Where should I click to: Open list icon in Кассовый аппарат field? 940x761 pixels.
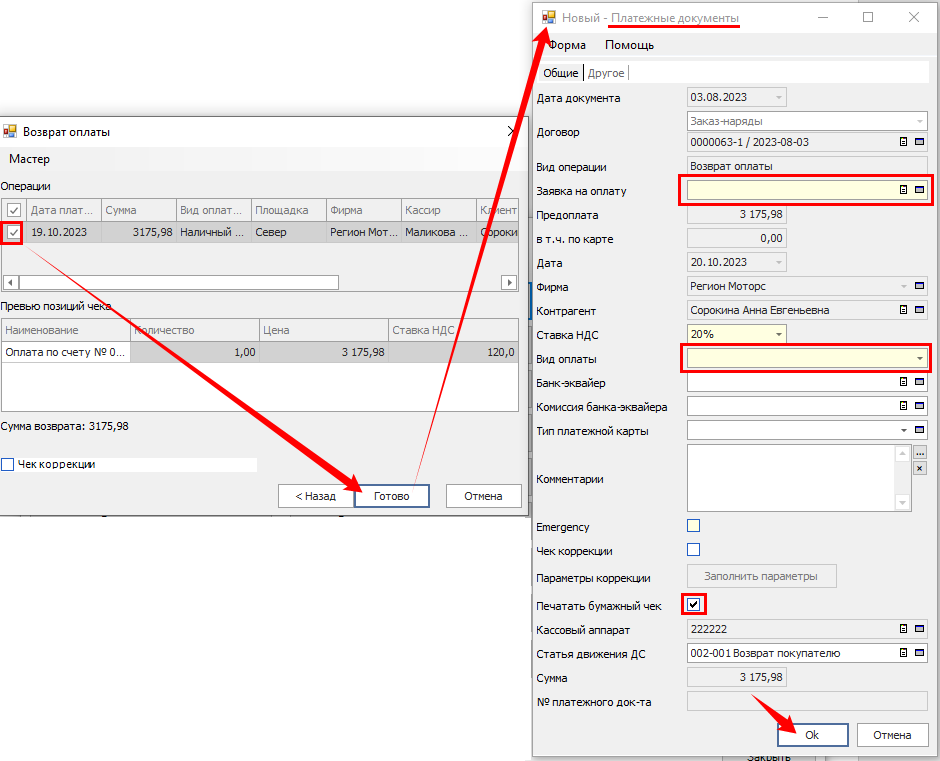tap(903, 629)
